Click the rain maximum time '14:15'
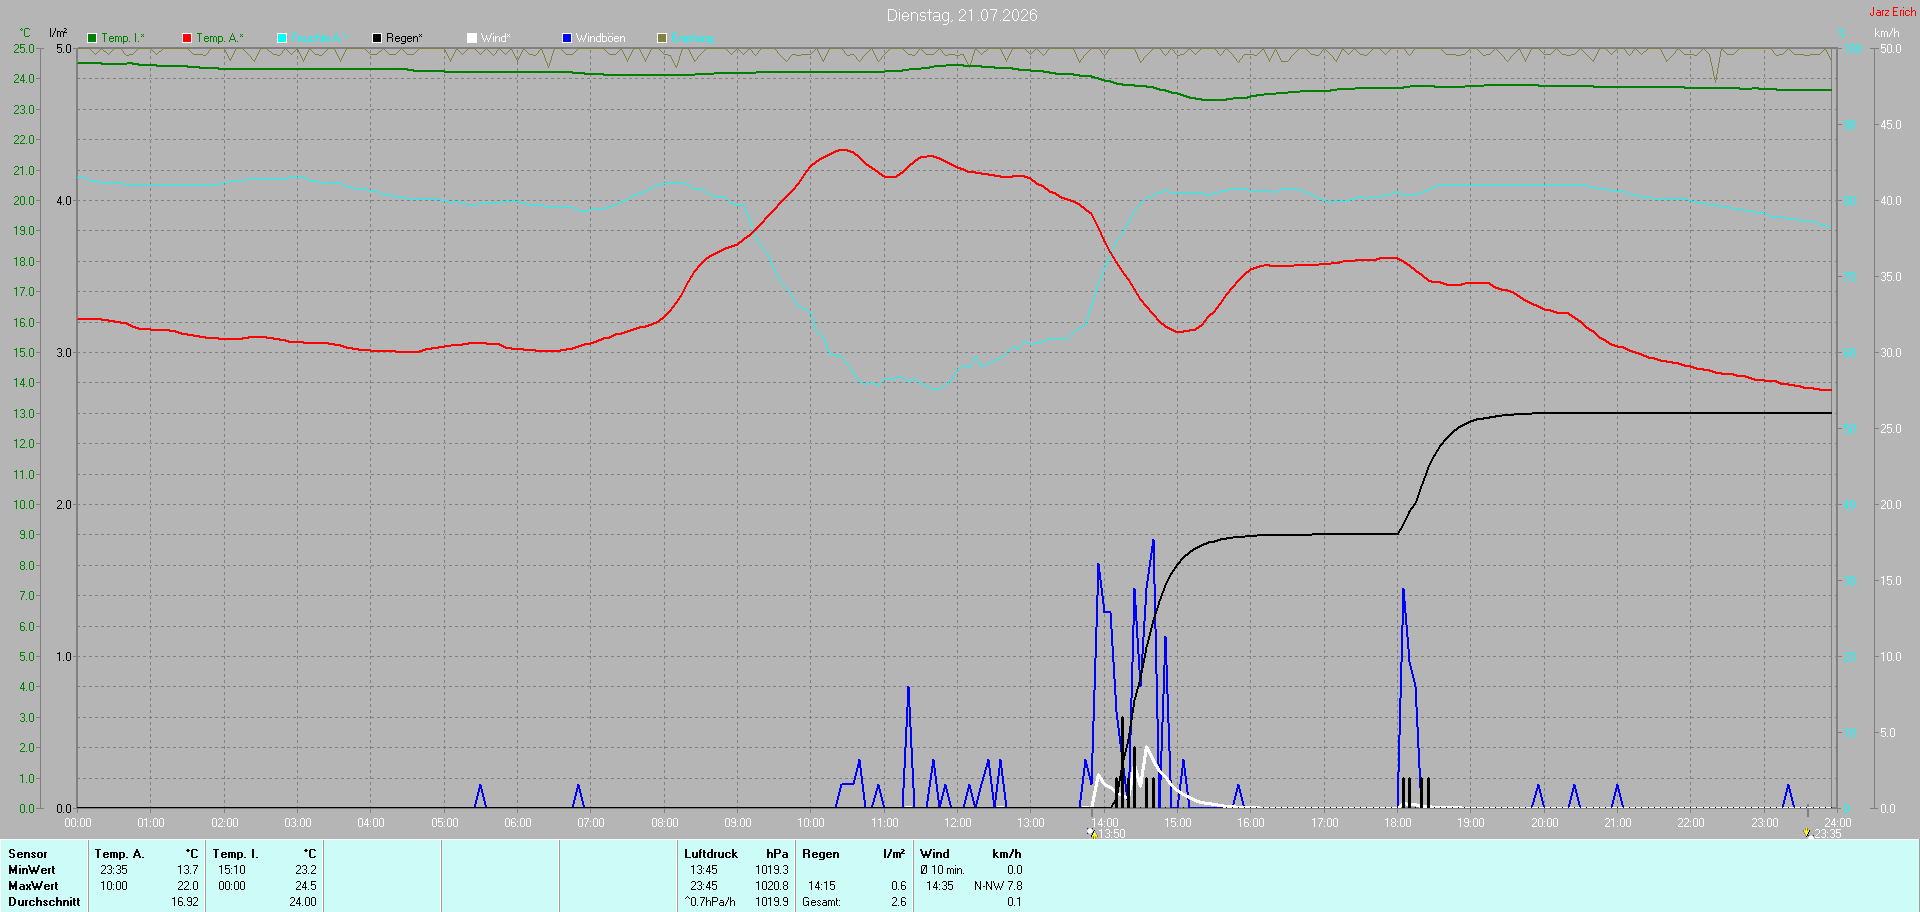The width and height of the screenshot is (1920, 912). tap(822, 886)
